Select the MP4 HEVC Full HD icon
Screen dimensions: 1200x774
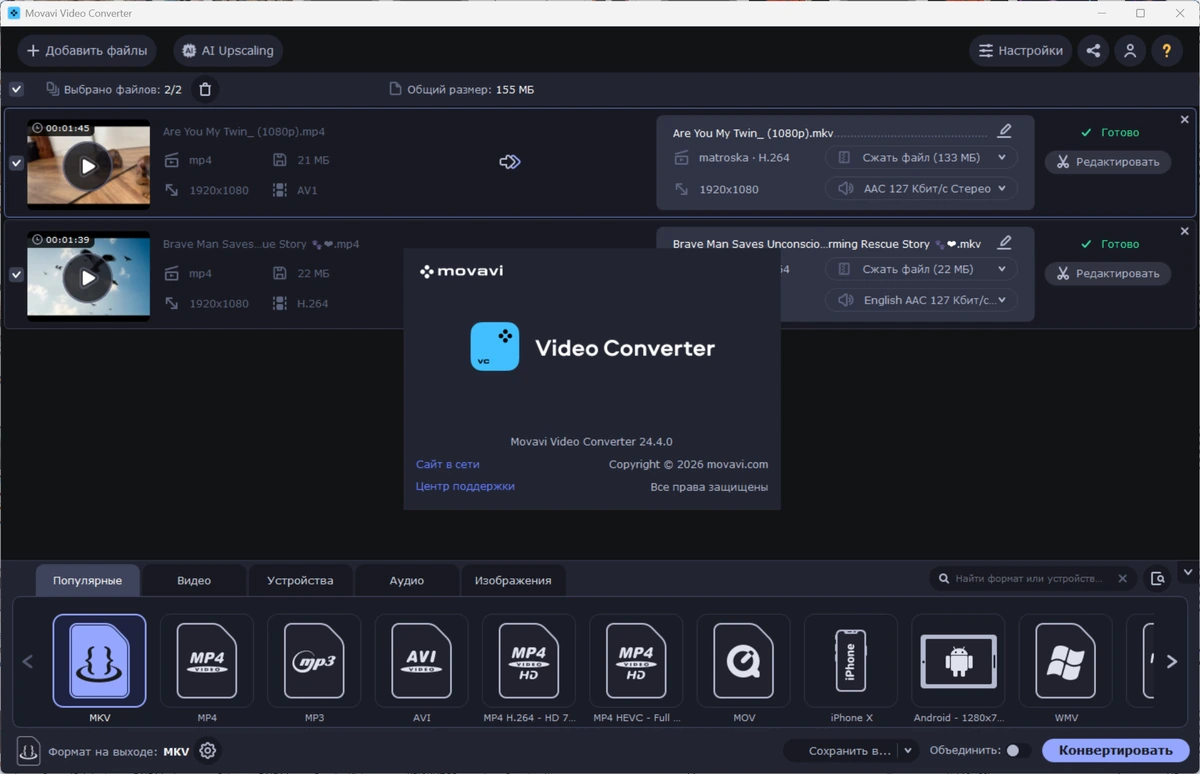tap(636, 661)
